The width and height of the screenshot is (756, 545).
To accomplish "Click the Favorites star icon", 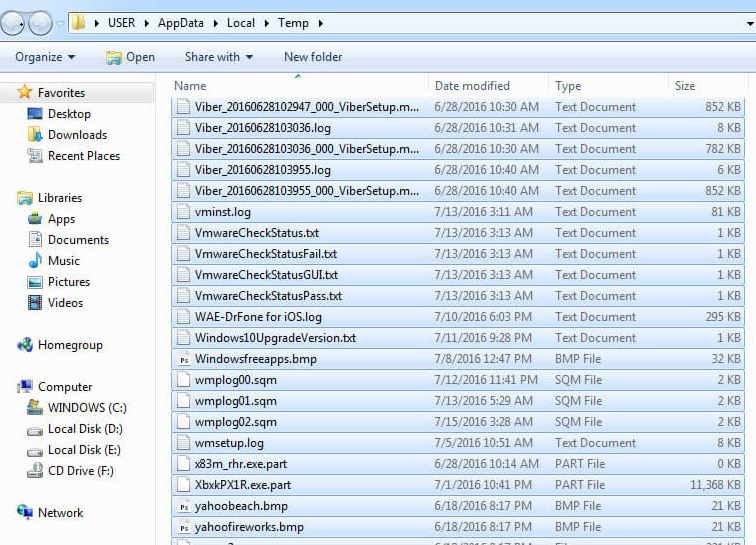I will (25, 93).
